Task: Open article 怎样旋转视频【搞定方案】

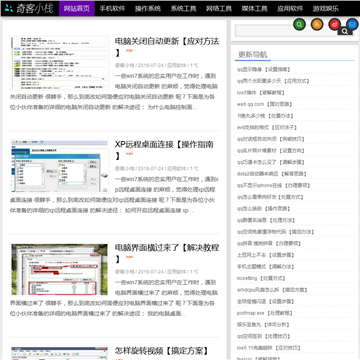Action: (x=162, y=351)
